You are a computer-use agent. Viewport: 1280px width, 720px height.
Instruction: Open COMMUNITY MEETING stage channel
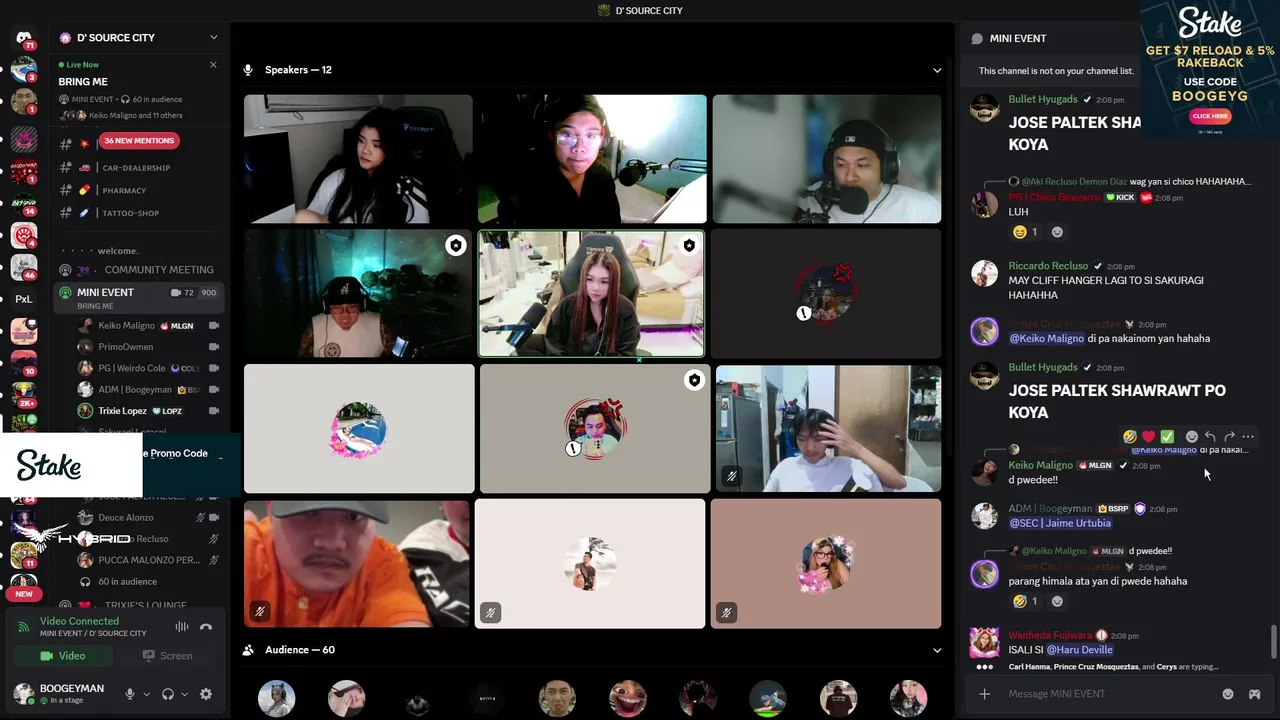139,270
